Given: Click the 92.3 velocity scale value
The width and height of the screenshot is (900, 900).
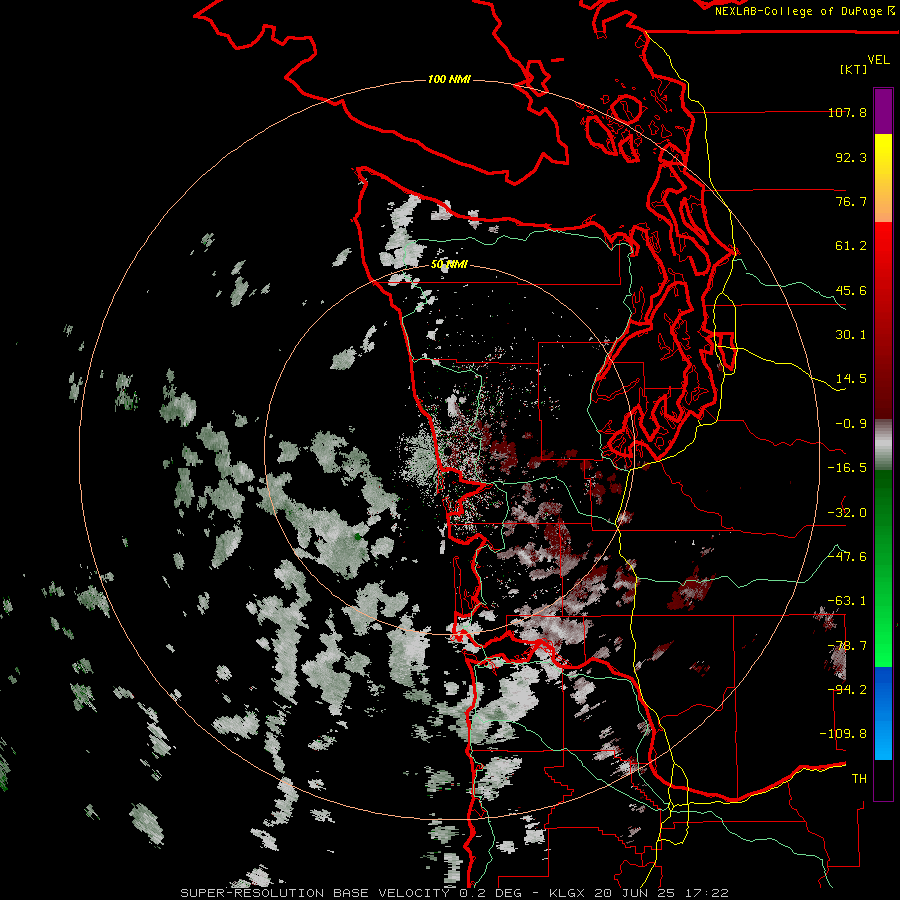Looking at the screenshot, I should click(x=851, y=157).
